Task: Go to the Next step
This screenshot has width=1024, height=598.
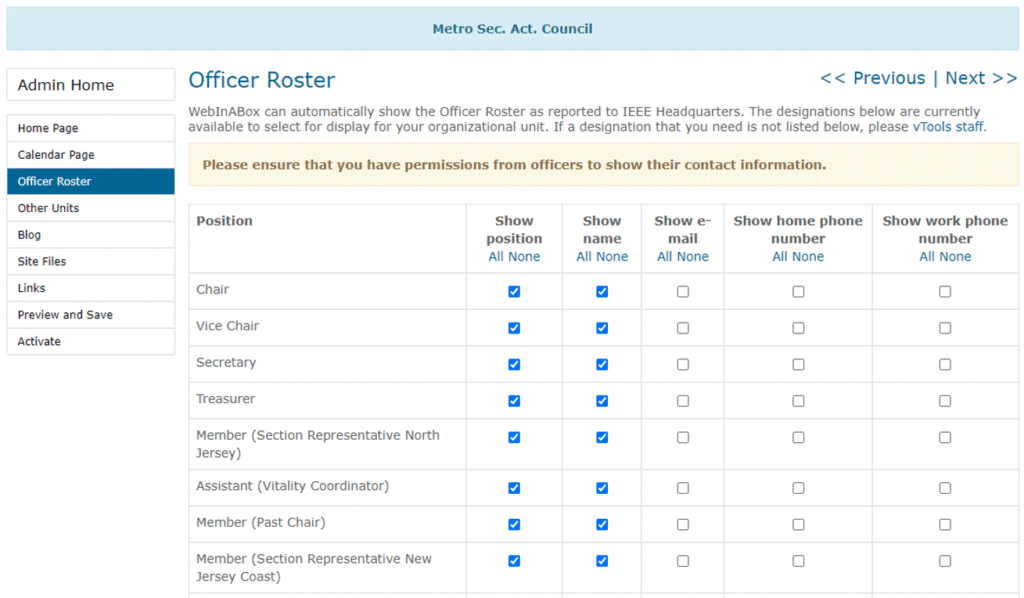Action: (981, 78)
